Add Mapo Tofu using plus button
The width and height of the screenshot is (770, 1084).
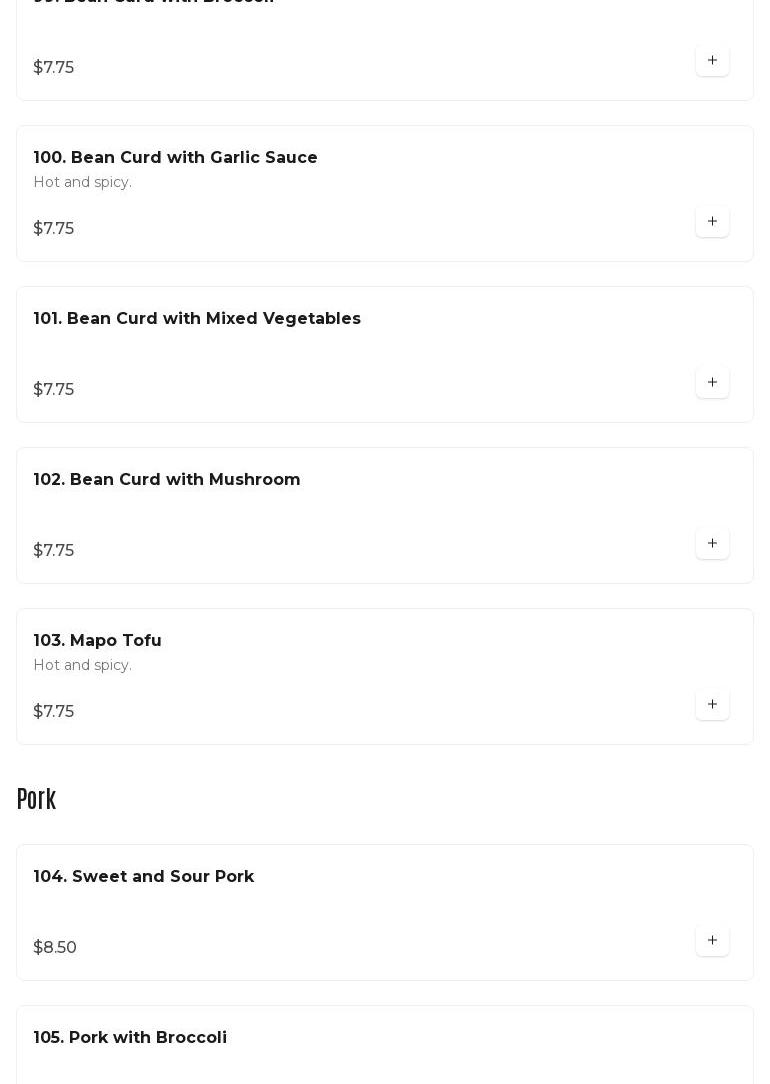click(712, 704)
